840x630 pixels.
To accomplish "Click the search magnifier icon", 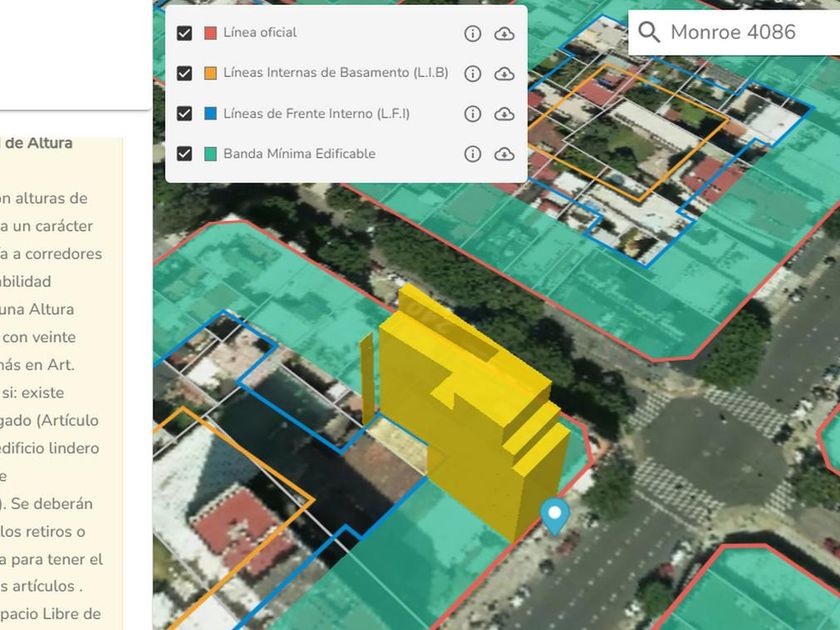I will pyautogui.click(x=649, y=32).
